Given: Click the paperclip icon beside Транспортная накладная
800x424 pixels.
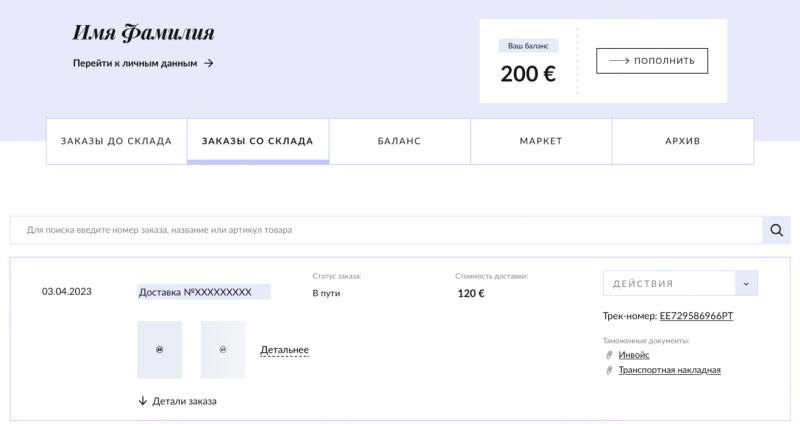Looking at the screenshot, I should (x=609, y=370).
